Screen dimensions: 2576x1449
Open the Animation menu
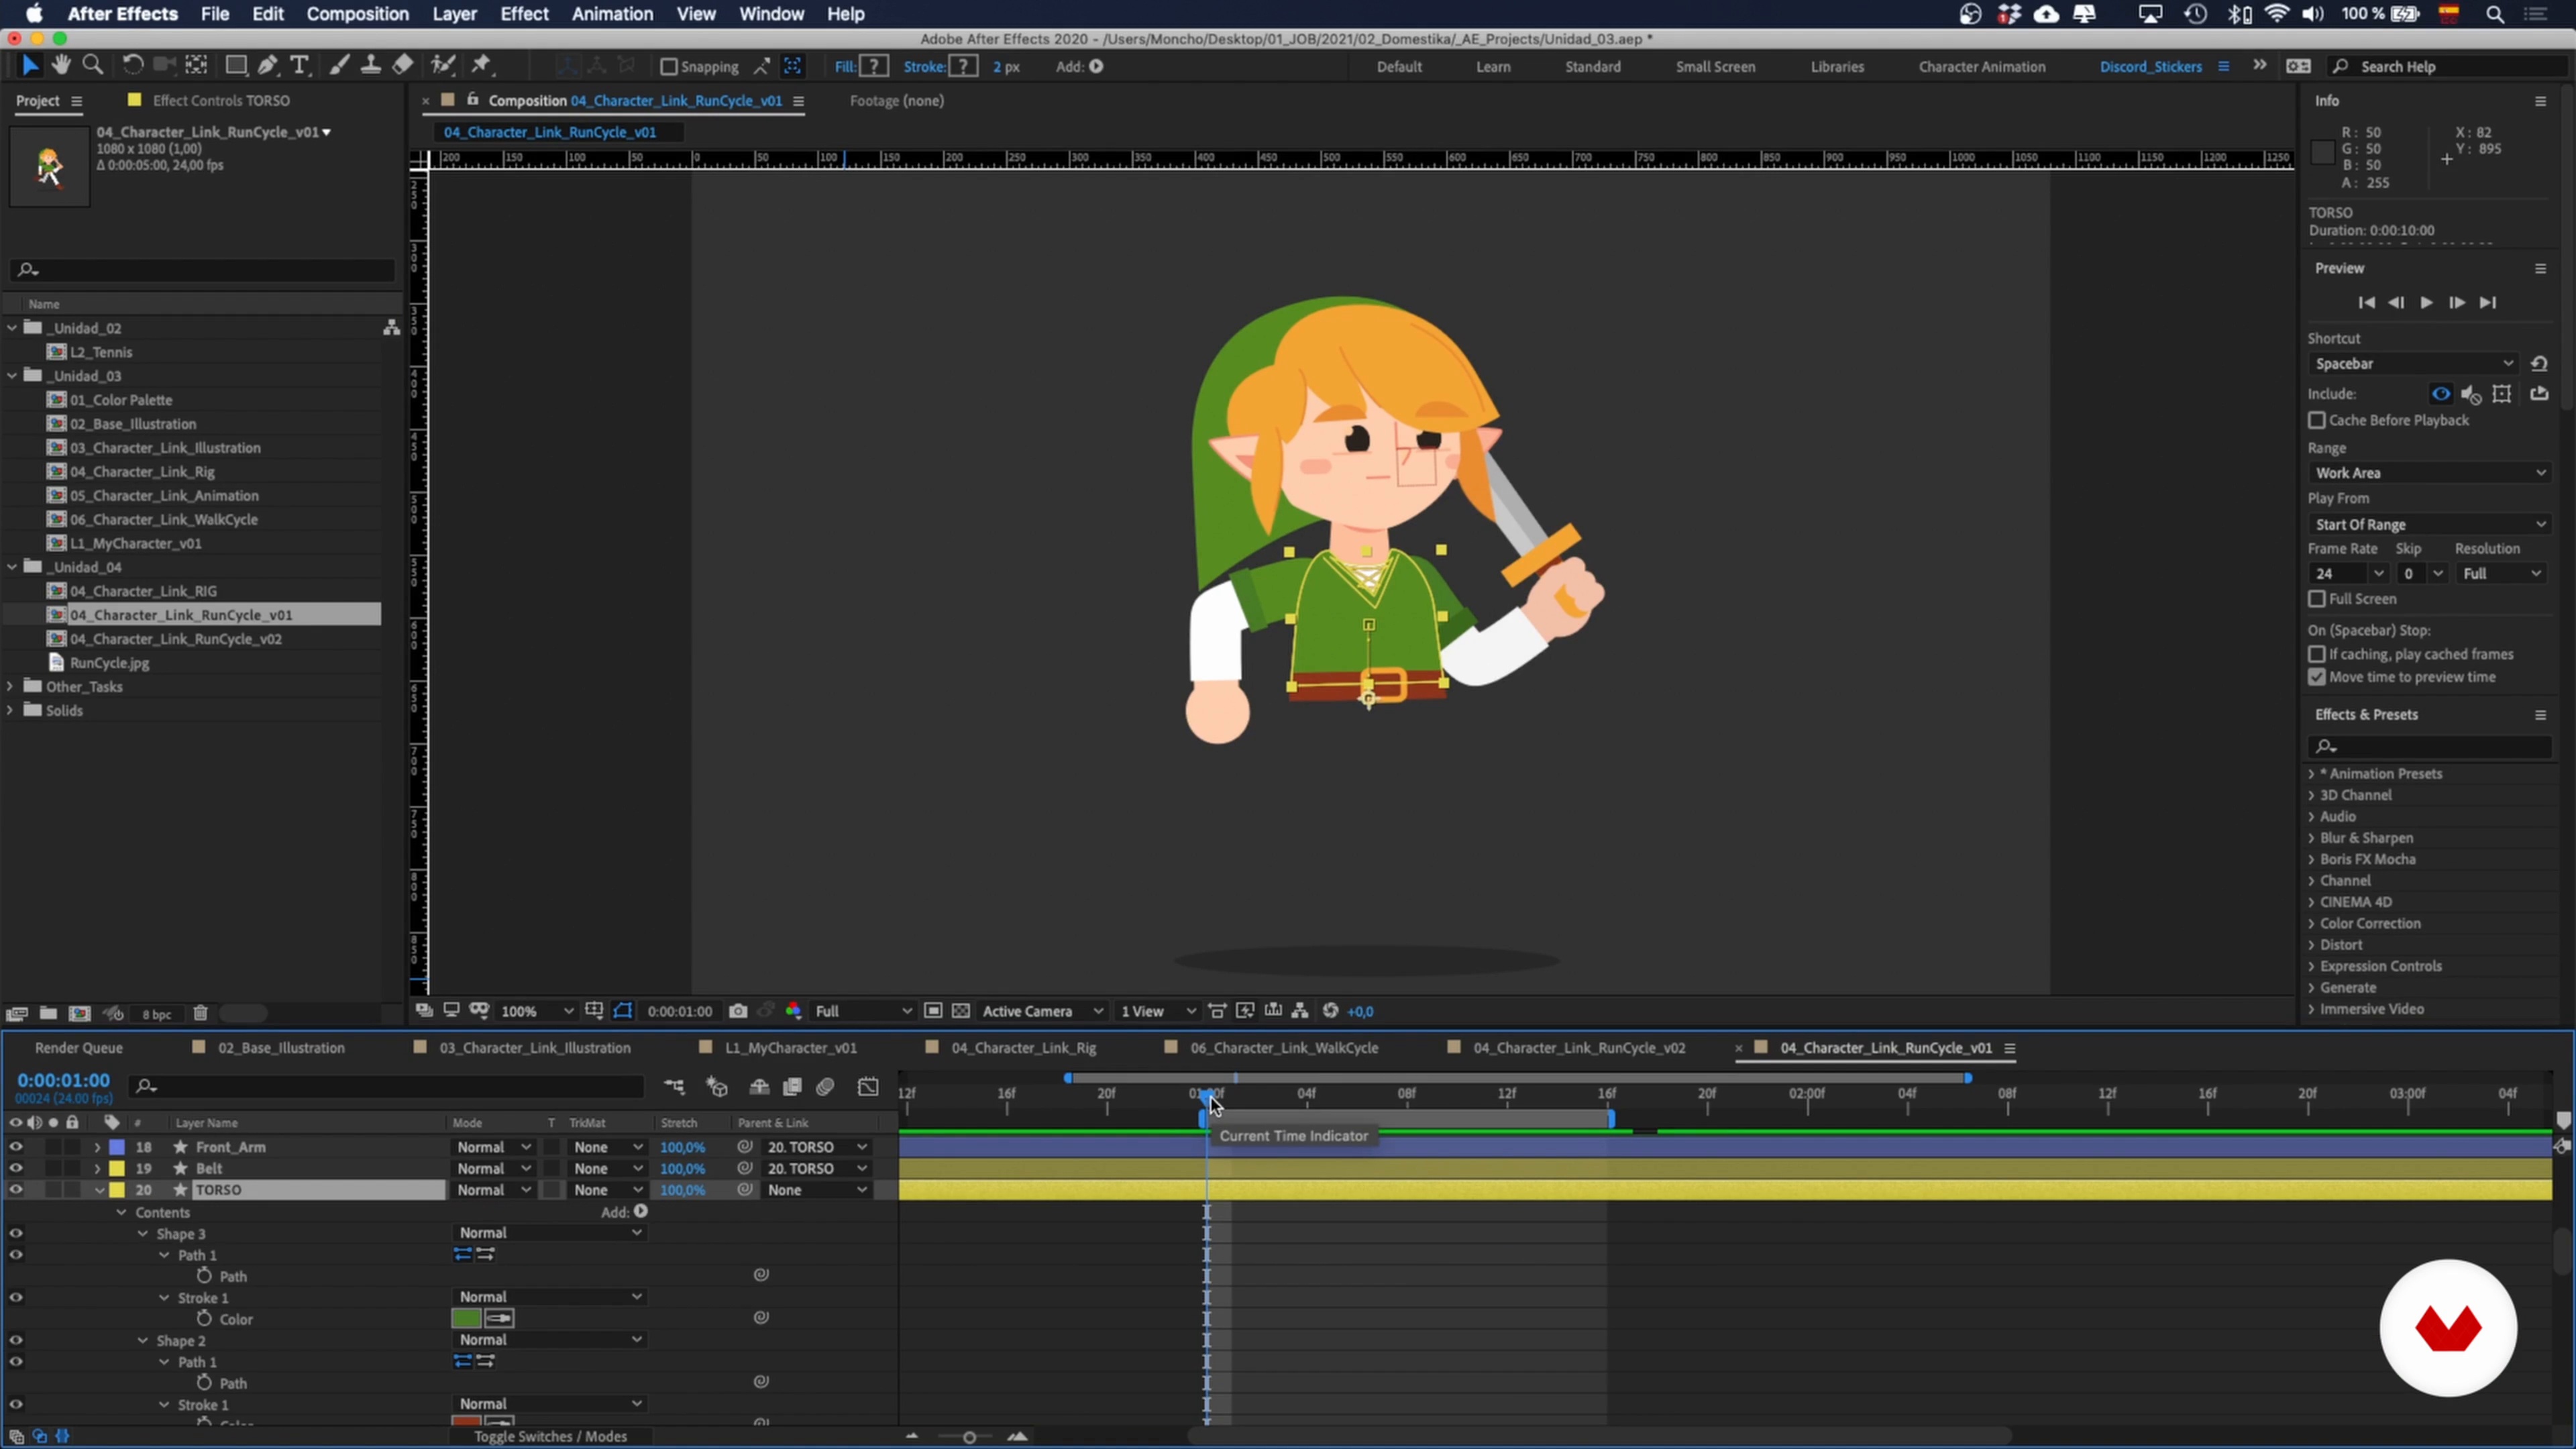pos(612,14)
